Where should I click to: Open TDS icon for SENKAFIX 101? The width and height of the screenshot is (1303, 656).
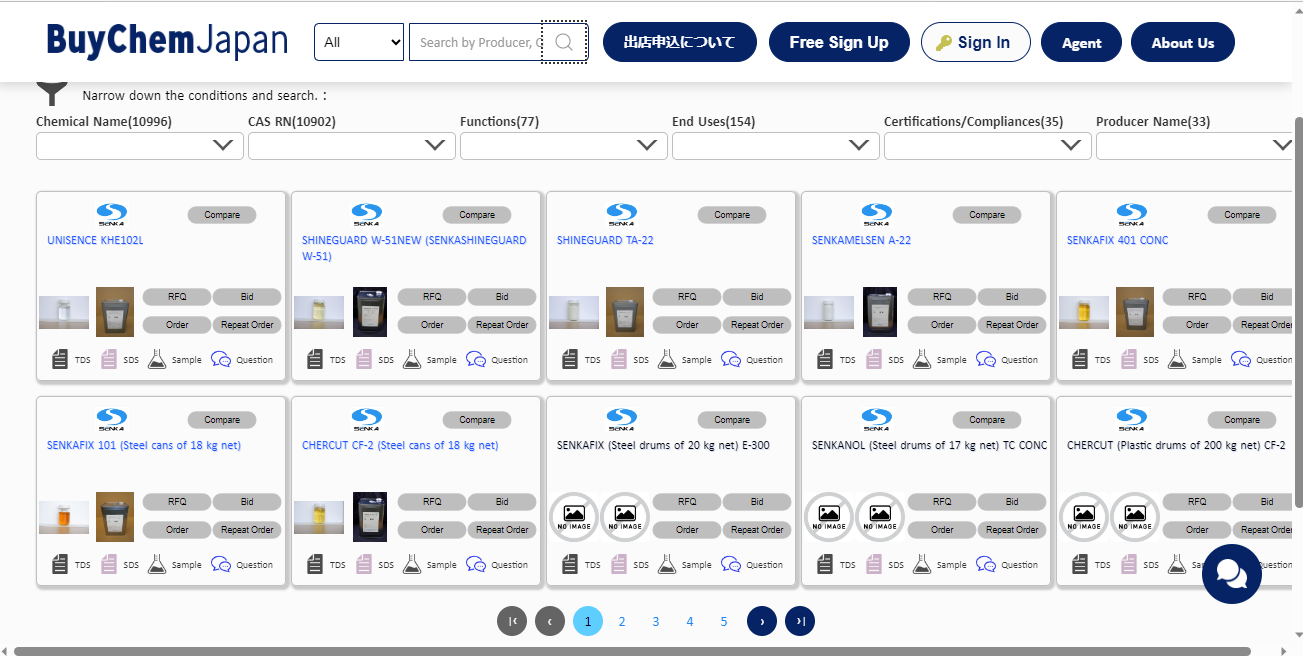tap(61, 564)
